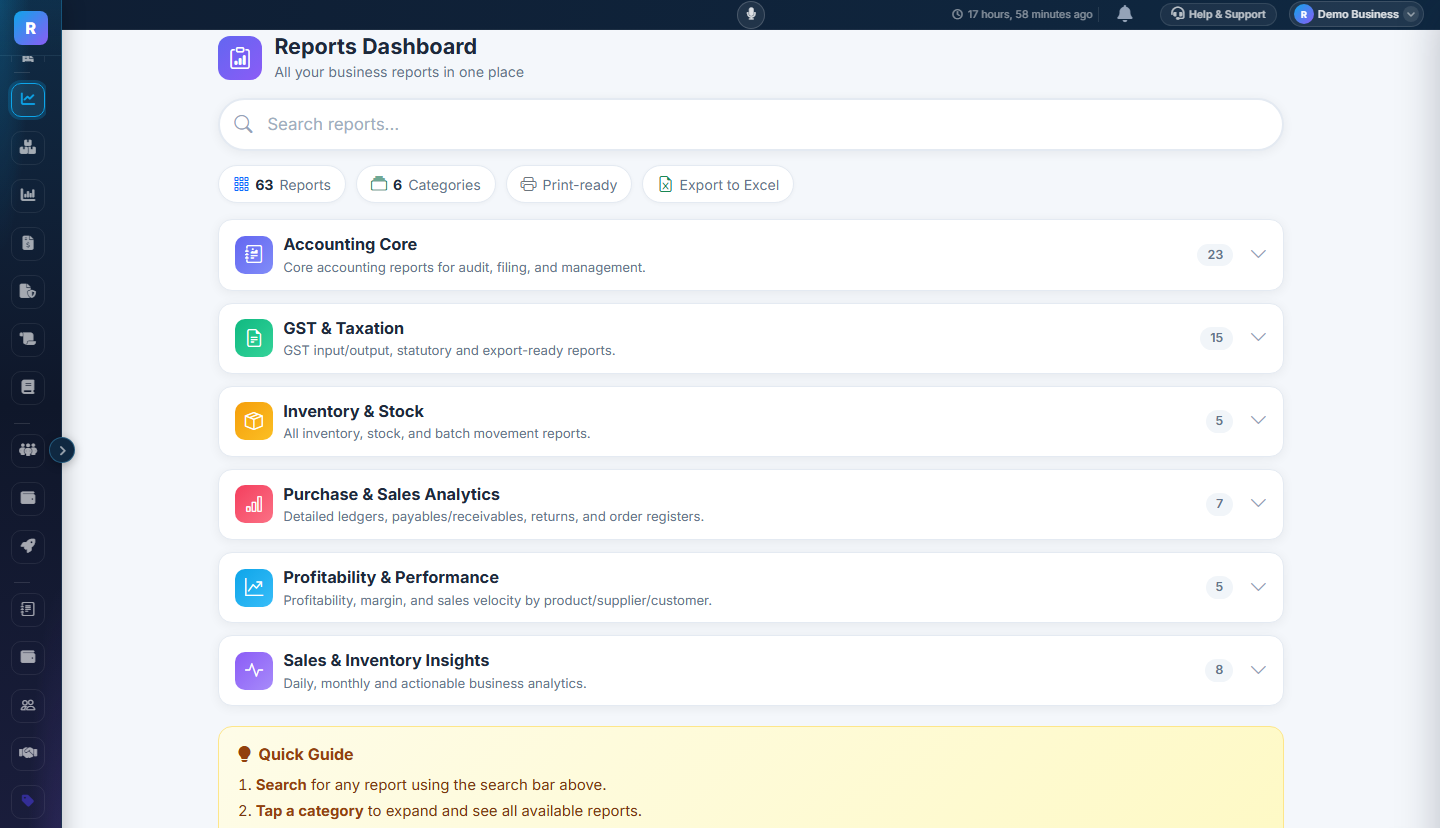Screen dimensions: 1440x828
Task: Open the Demo Business account dropdown
Action: 1356,14
